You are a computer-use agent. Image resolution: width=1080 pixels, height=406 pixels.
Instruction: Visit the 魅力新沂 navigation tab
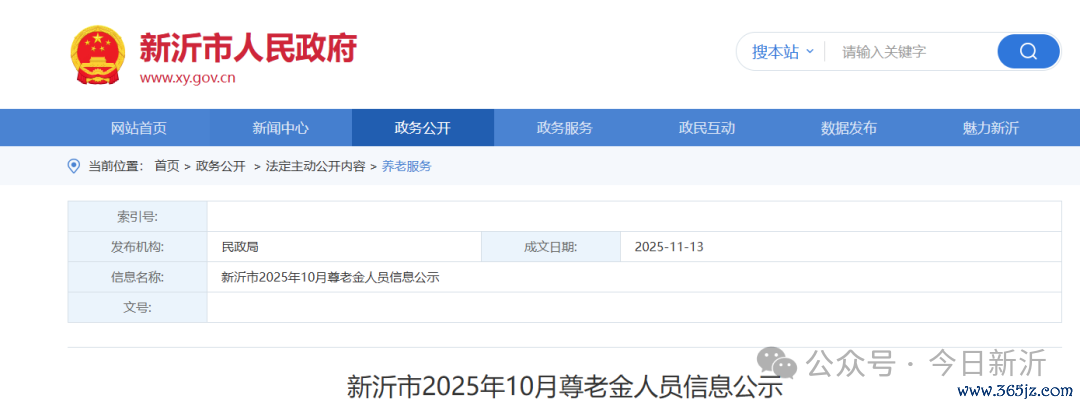click(990, 128)
